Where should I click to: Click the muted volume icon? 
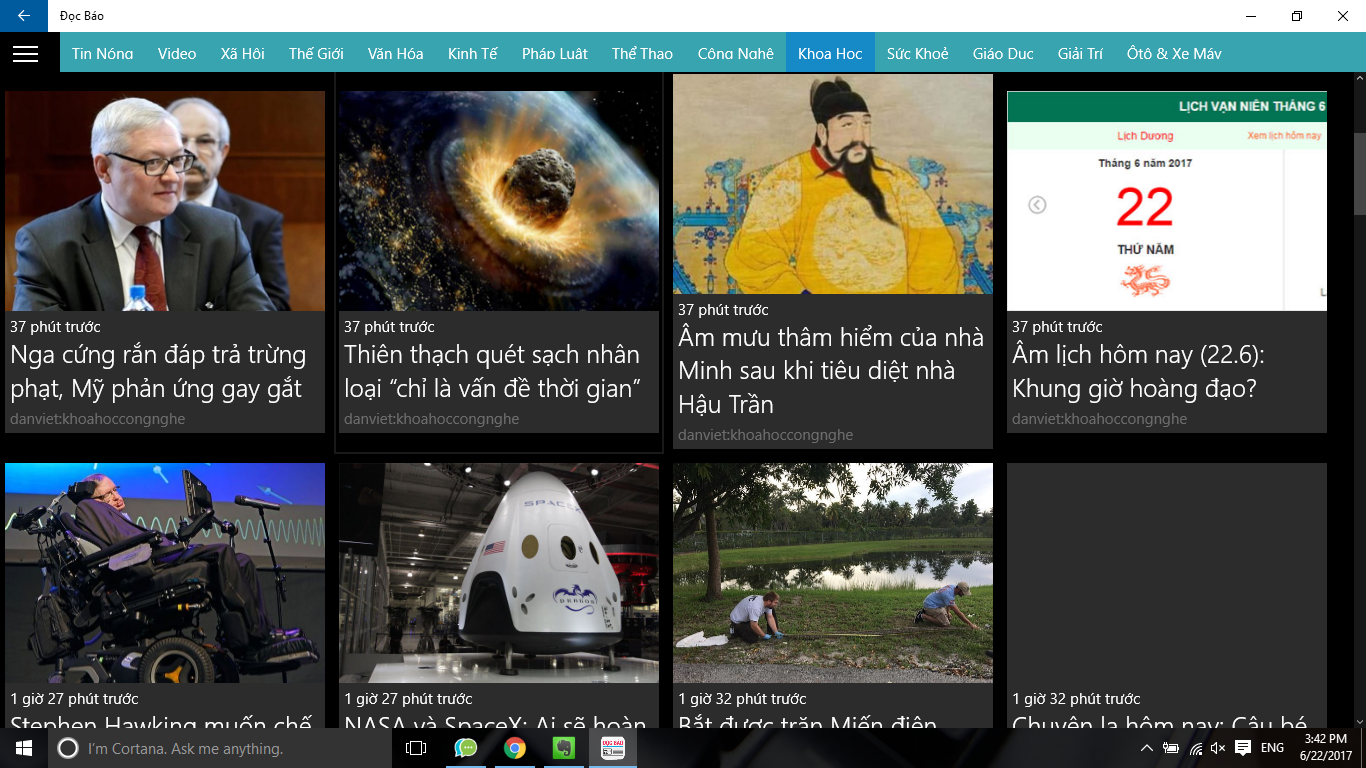click(1218, 748)
